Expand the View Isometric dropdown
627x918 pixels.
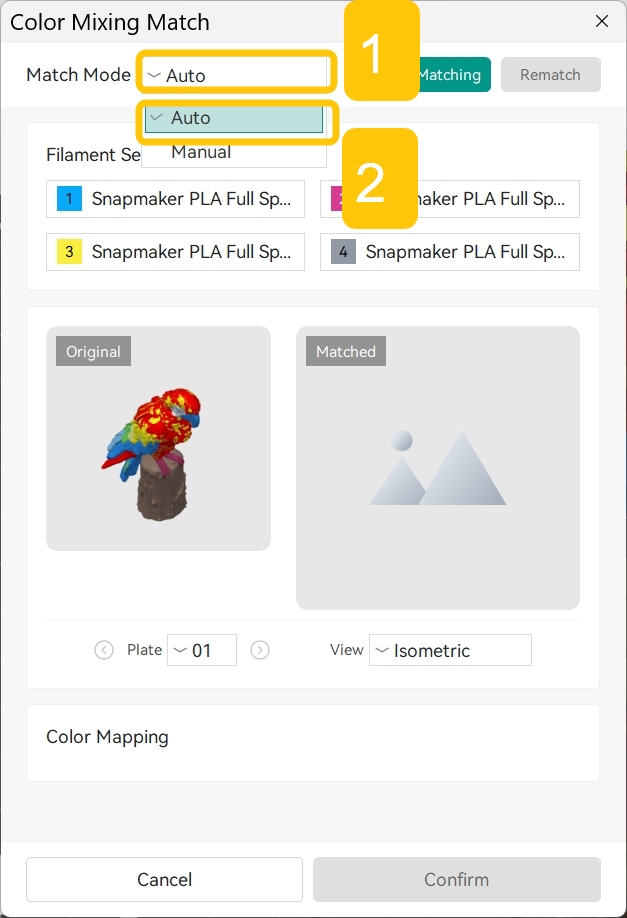point(450,650)
